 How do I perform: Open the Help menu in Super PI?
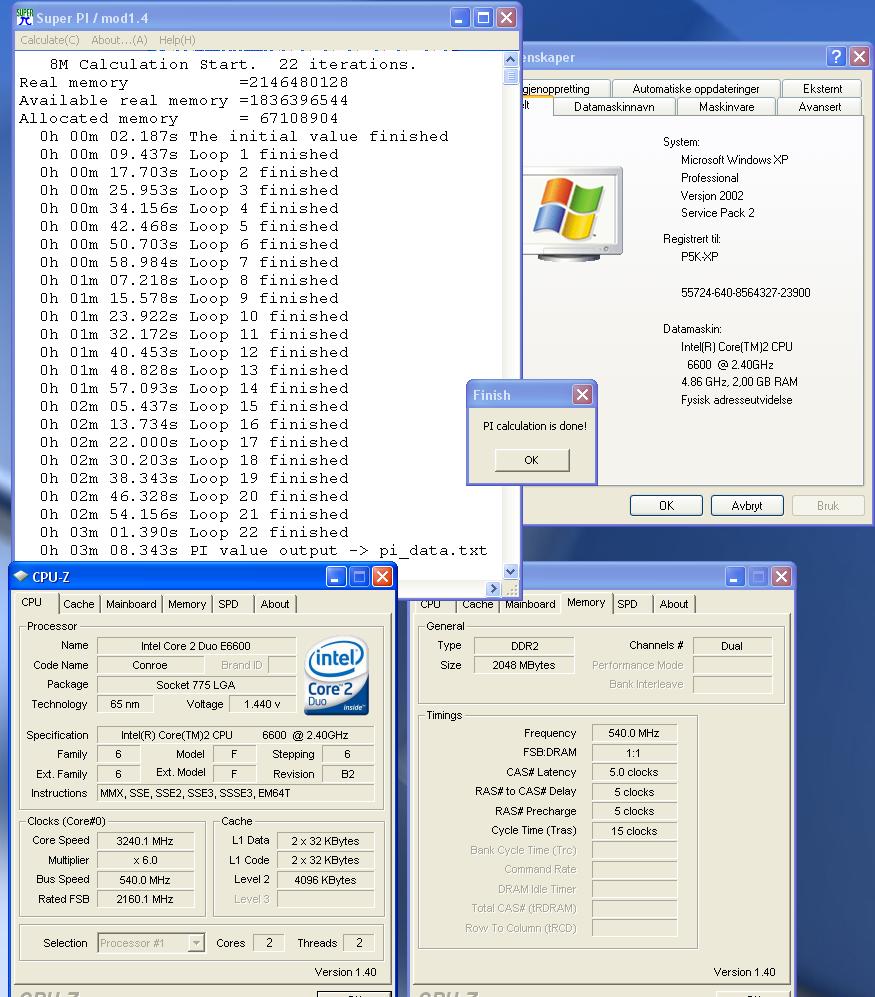[177, 40]
